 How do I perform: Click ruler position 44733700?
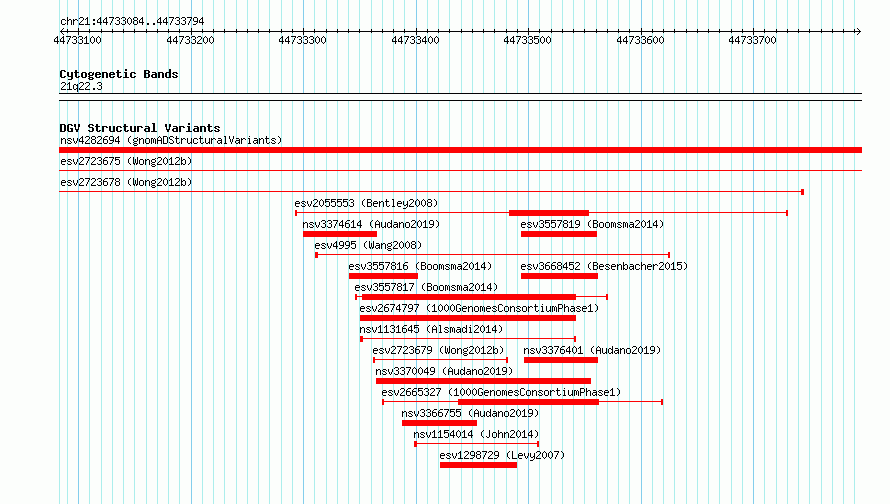click(x=753, y=40)
